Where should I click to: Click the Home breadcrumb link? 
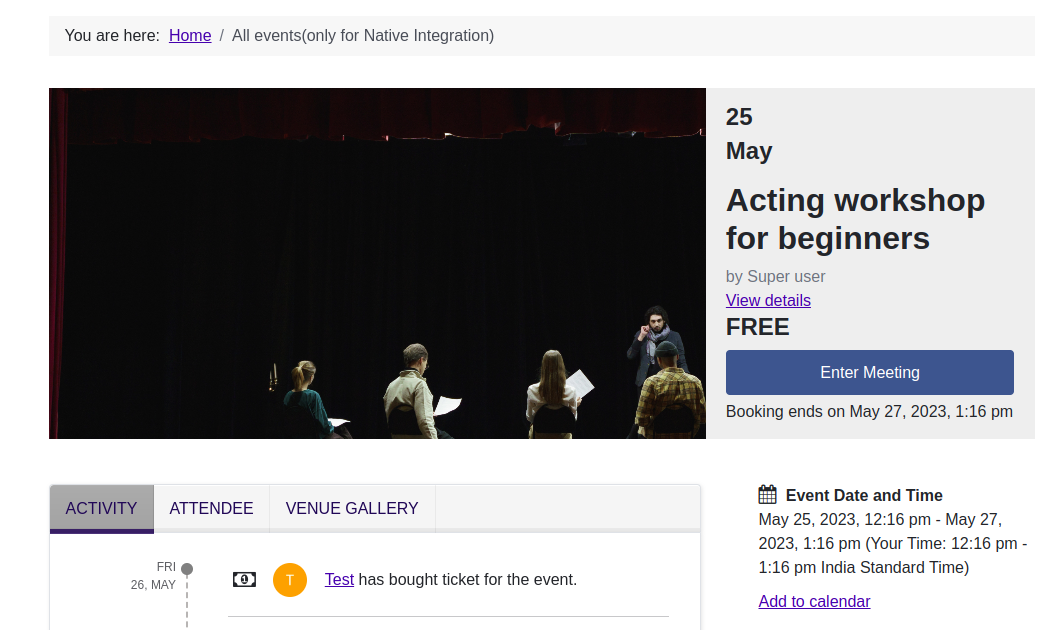190,36
